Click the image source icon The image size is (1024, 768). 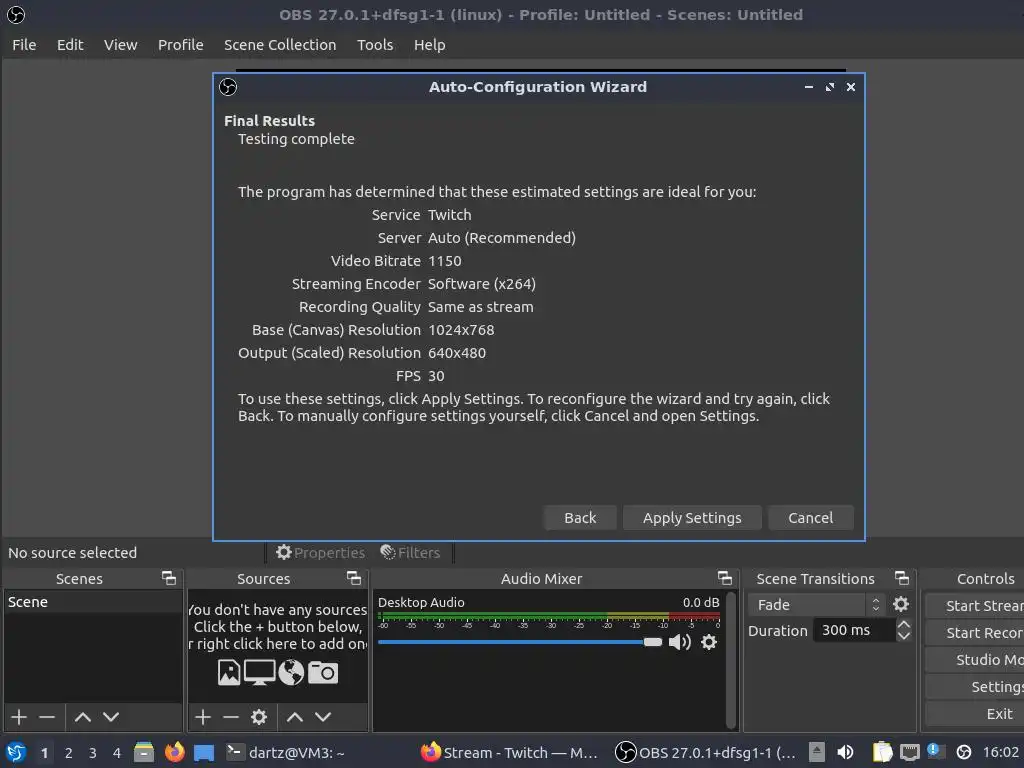click(x=229, y=673)
